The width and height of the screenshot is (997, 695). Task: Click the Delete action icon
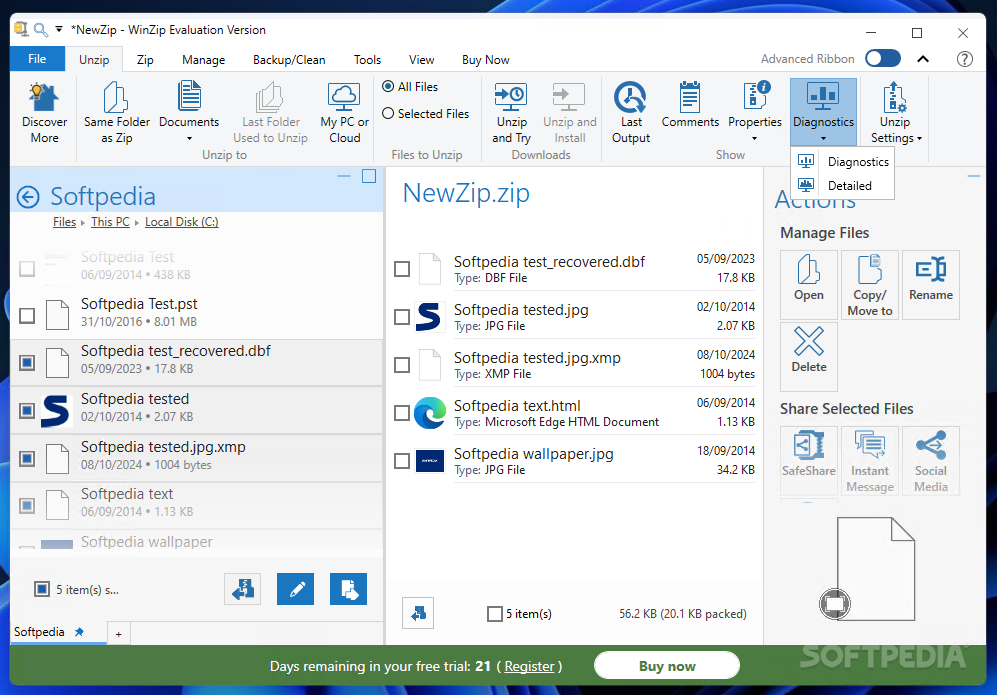point(809,341)
